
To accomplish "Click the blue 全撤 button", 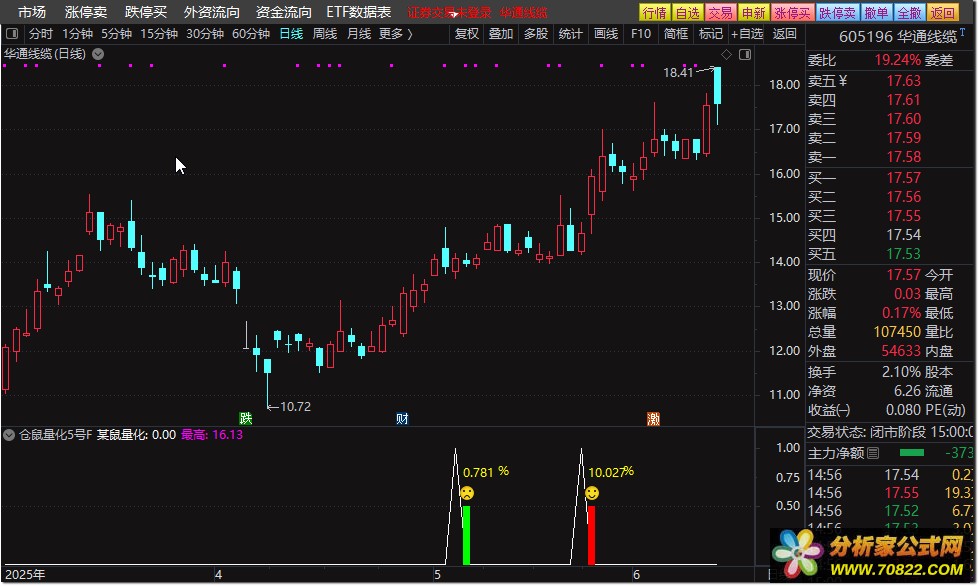I will pyautogui.click(x=909, y=12).
